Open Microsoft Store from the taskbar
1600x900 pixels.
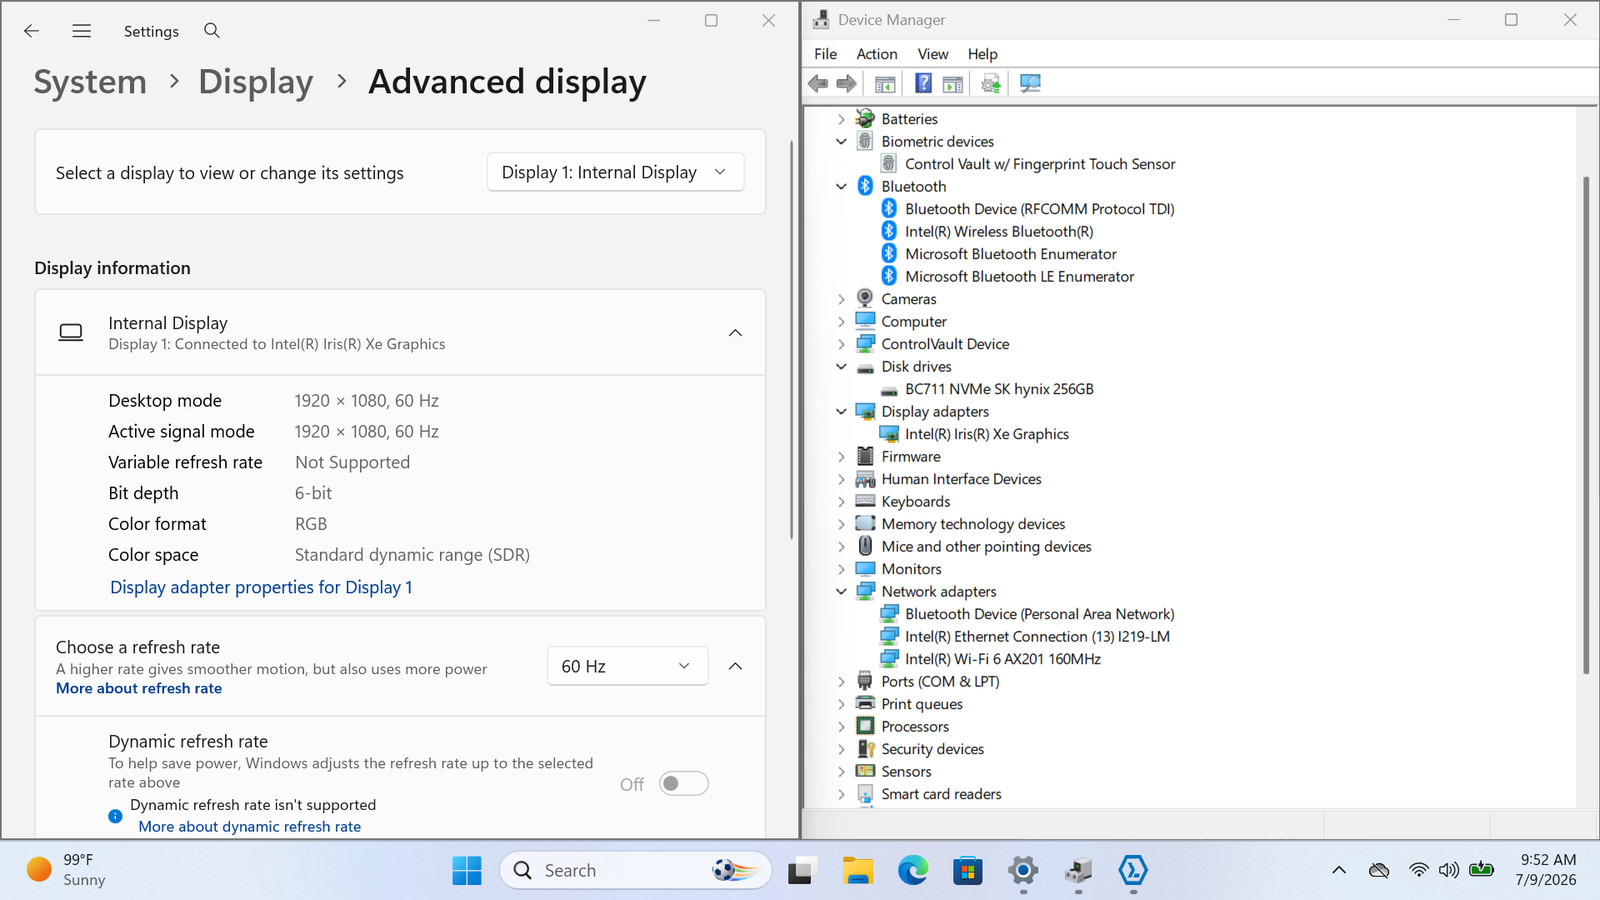coord(967,871)
